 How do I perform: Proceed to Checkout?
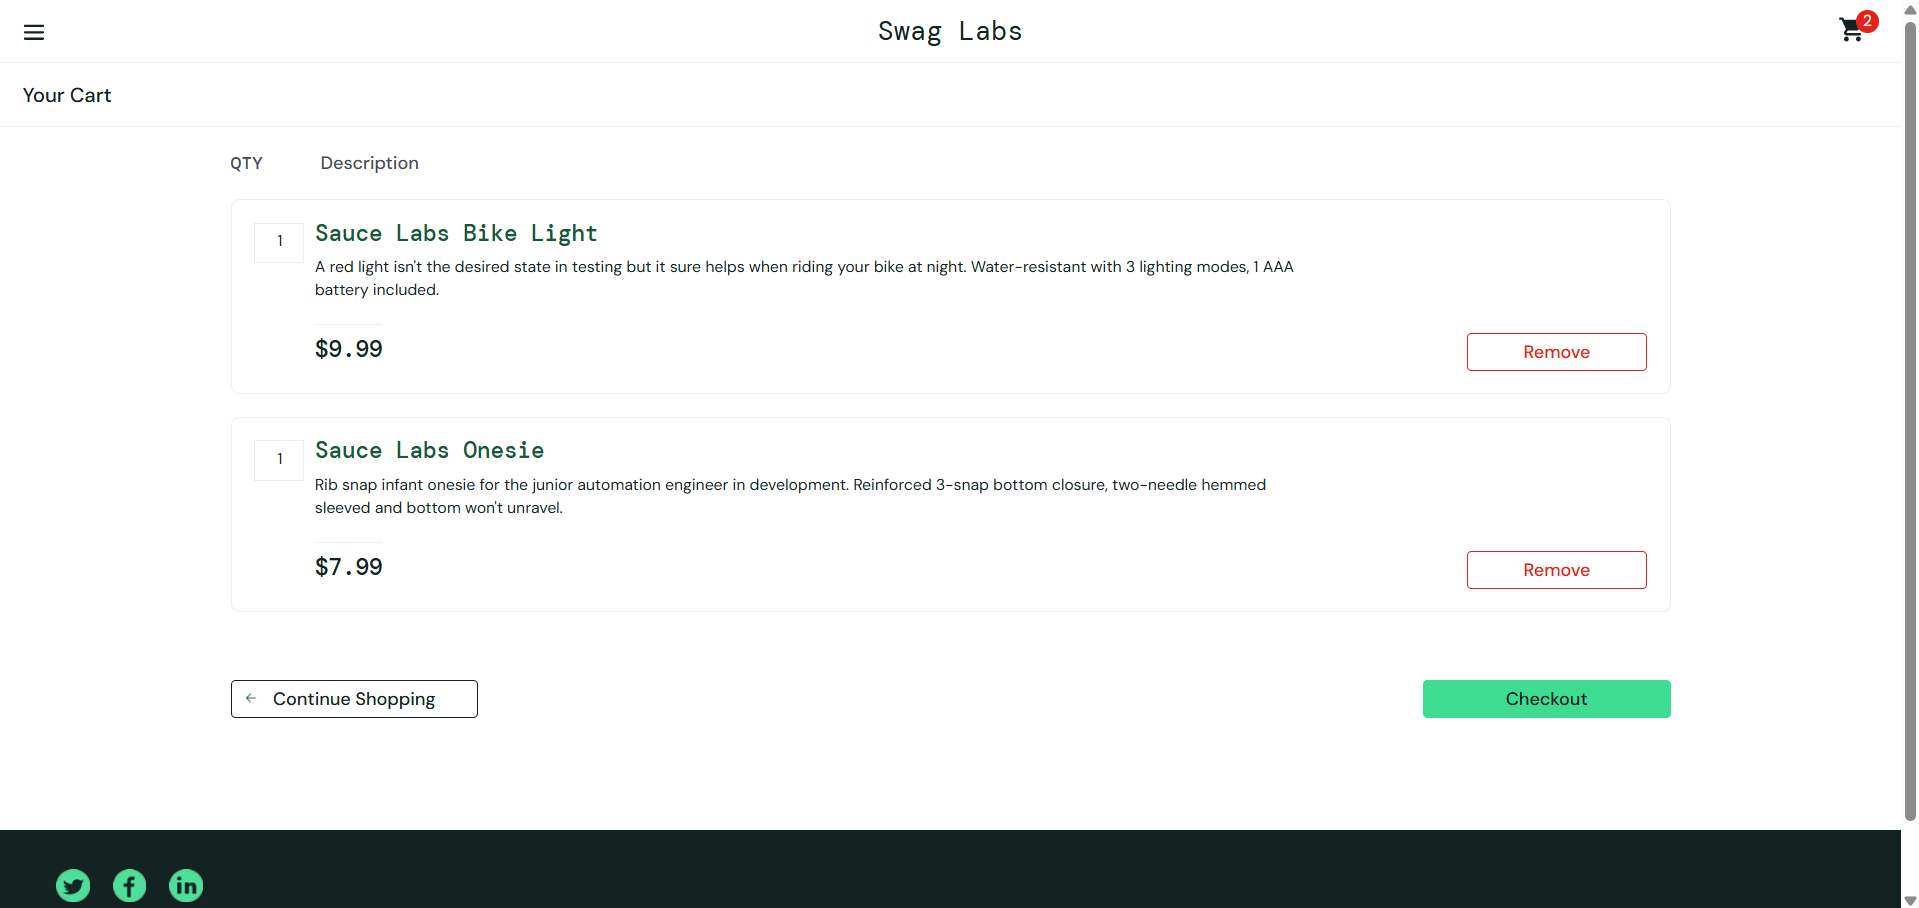pyautogui.click(x=1546, y=699)
